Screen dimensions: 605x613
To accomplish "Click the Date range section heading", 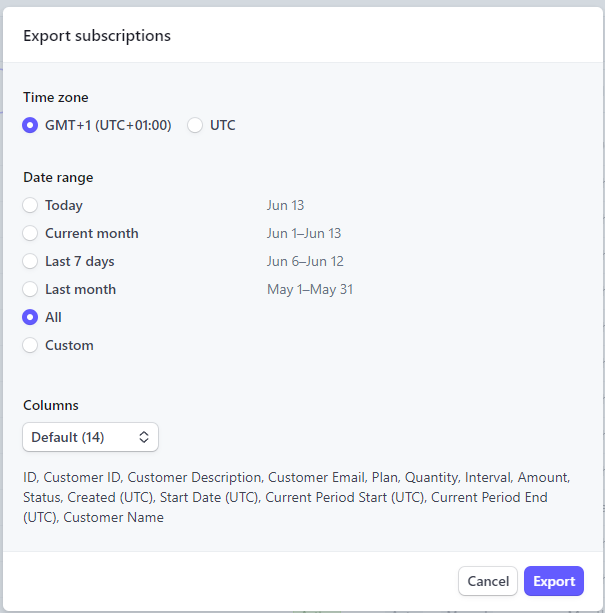I will 58,177.
